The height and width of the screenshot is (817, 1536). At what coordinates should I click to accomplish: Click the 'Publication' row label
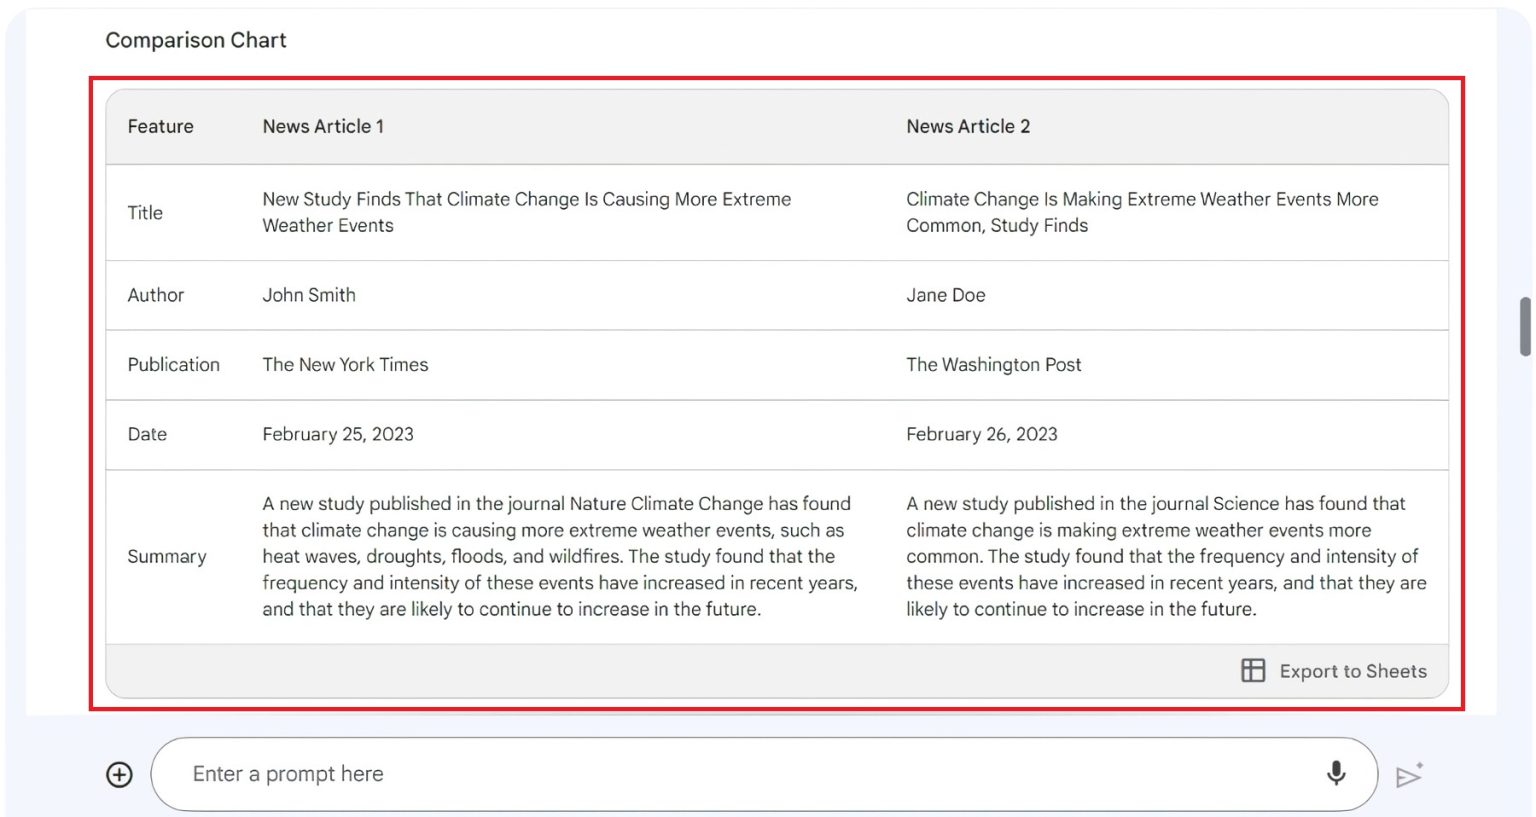pos(173,365)
